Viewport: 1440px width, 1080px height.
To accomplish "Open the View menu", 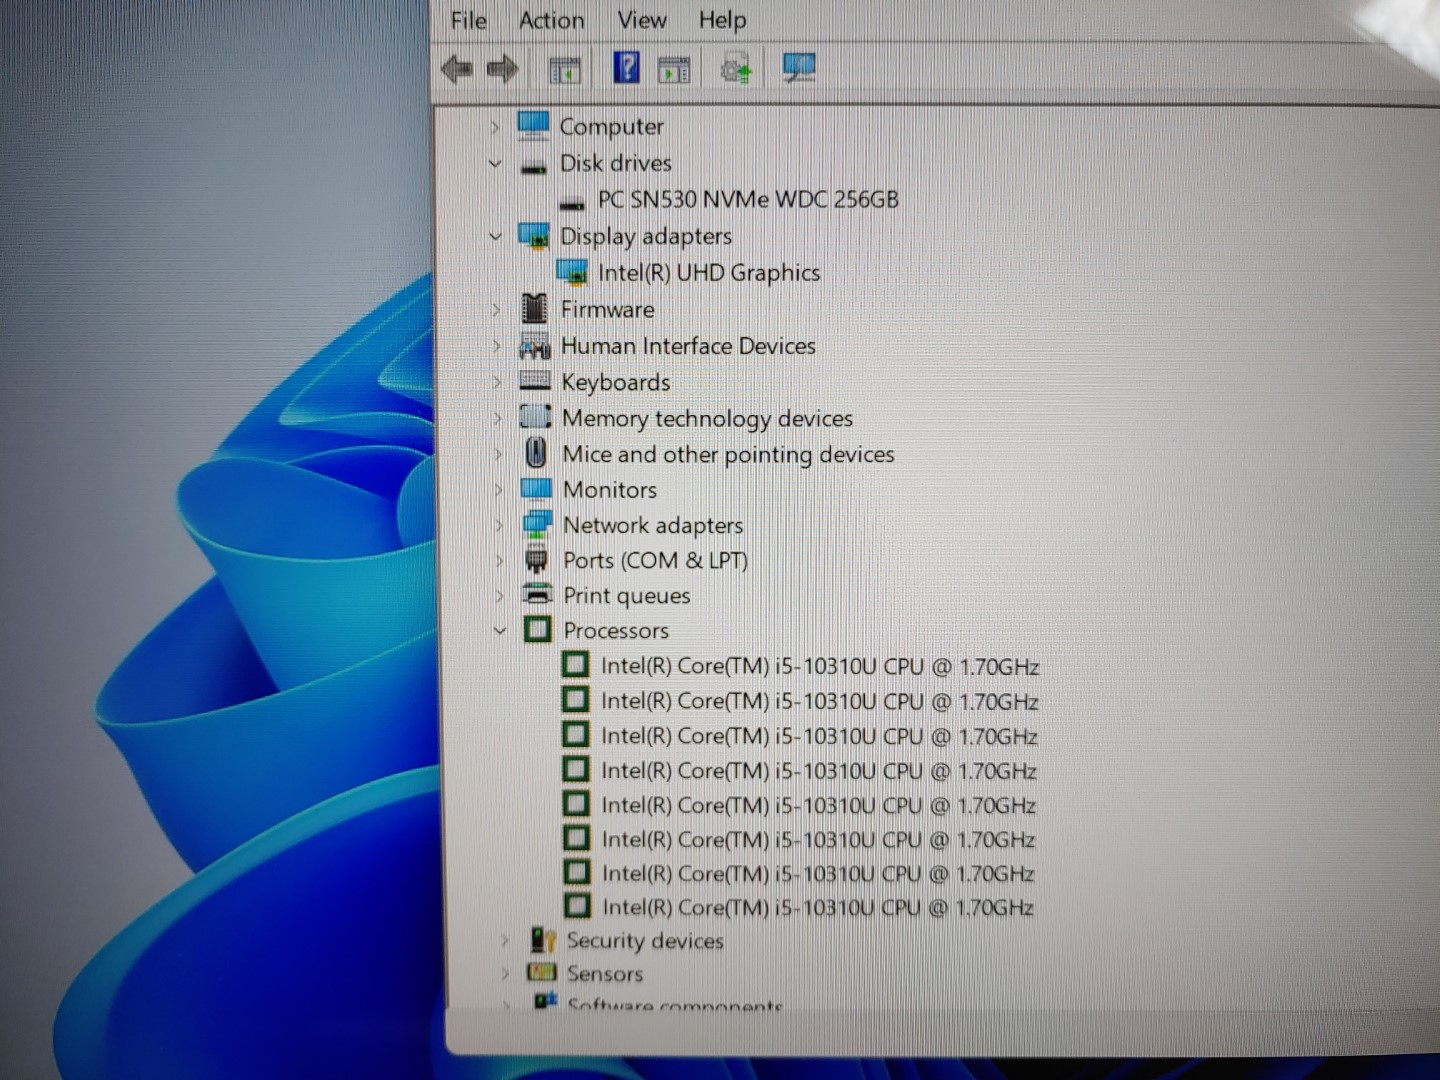I will tap(641, 20).
